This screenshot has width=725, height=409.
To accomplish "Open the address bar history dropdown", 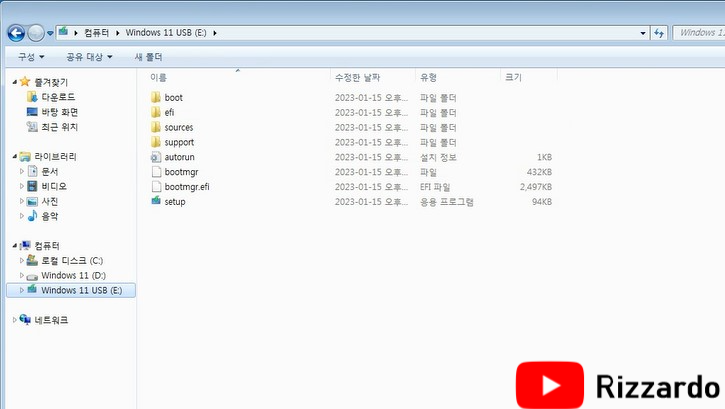I will click(x=643, y=33).
